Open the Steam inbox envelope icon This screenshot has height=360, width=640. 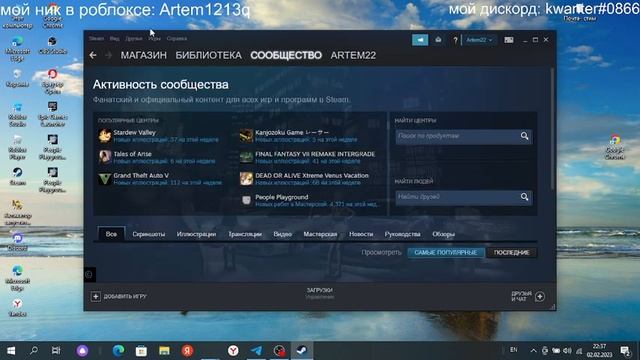[x=438, y=40]
